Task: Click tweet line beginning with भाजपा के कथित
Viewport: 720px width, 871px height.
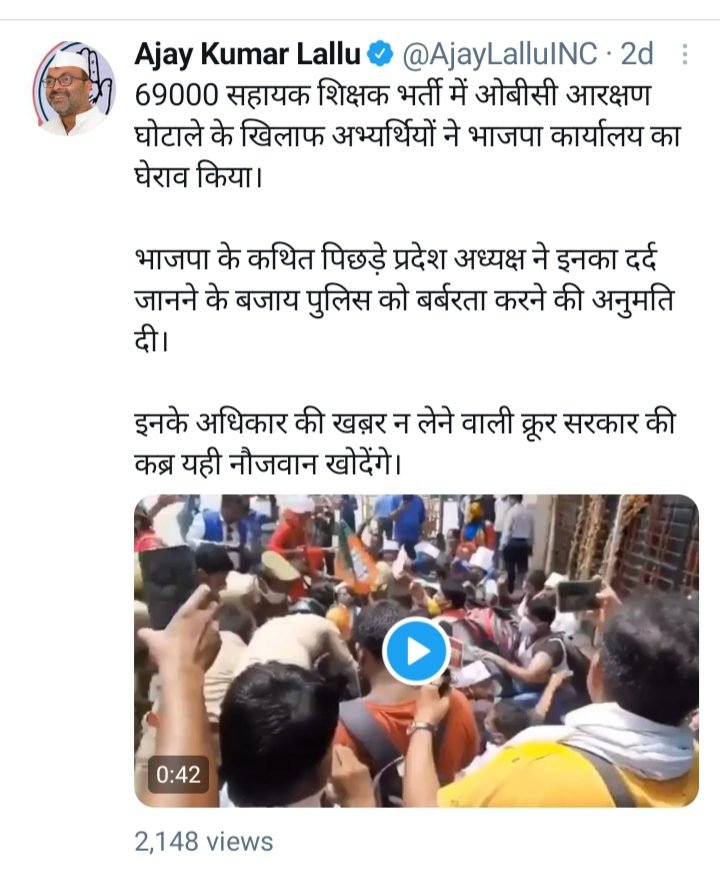Action: (396, 259)
